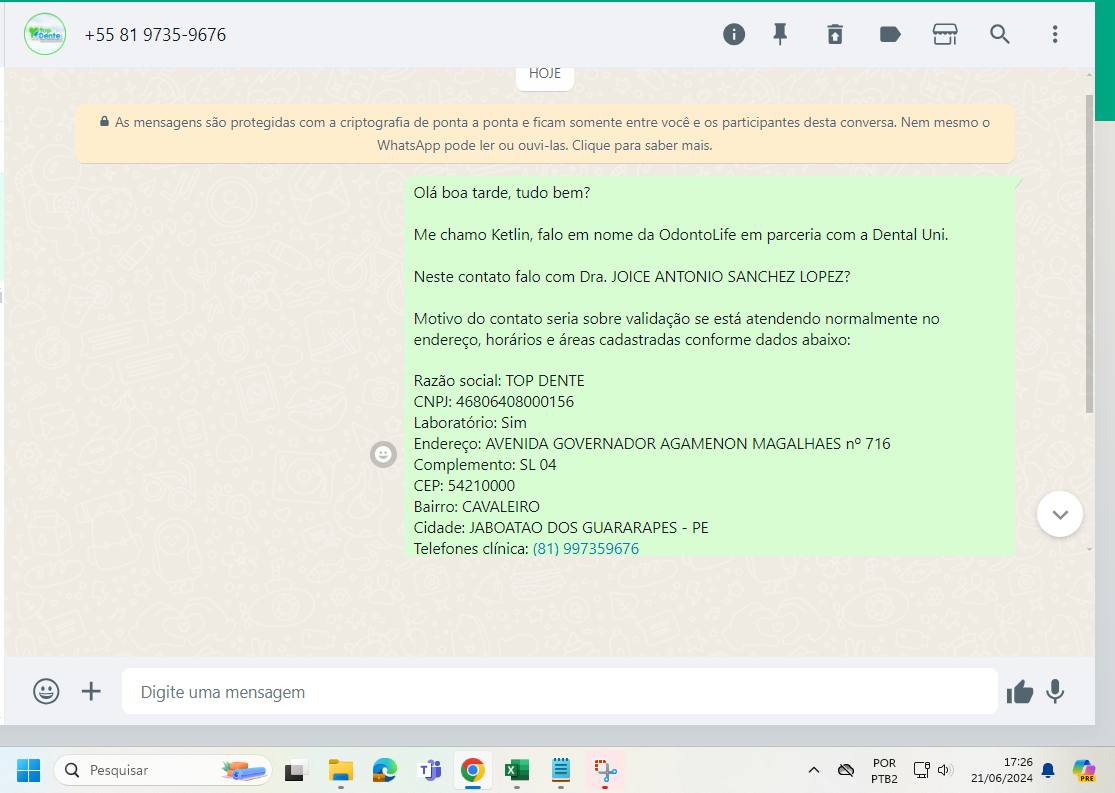
Task: Open the clock showing 17:26 21/06/2024
Action: pyautogui.click(x=1002, y=770)
